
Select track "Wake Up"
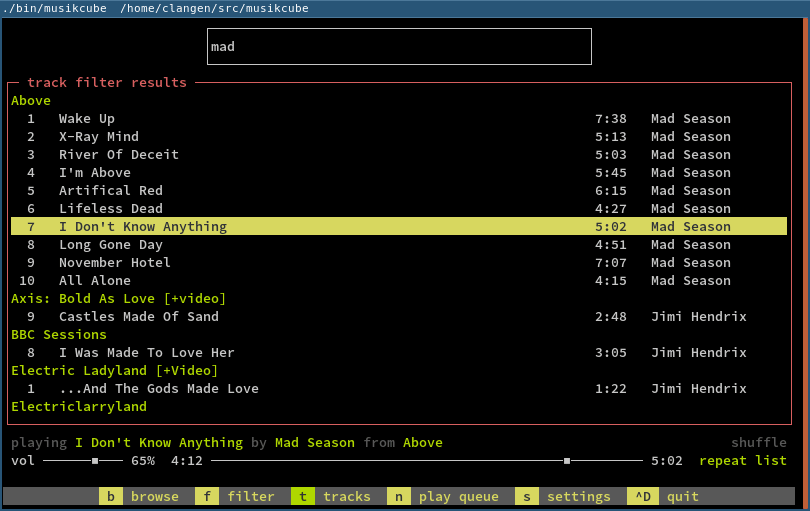(399, 119)
